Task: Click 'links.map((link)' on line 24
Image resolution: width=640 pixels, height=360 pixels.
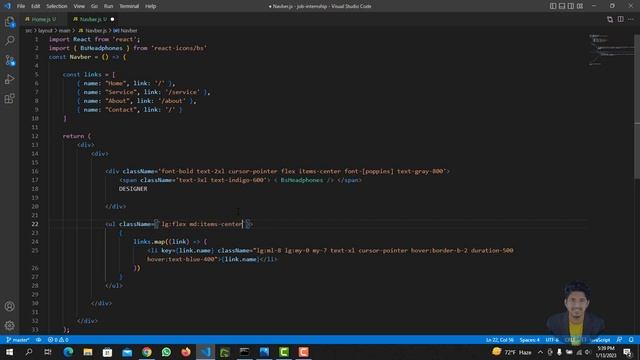Action: [161, 242]
